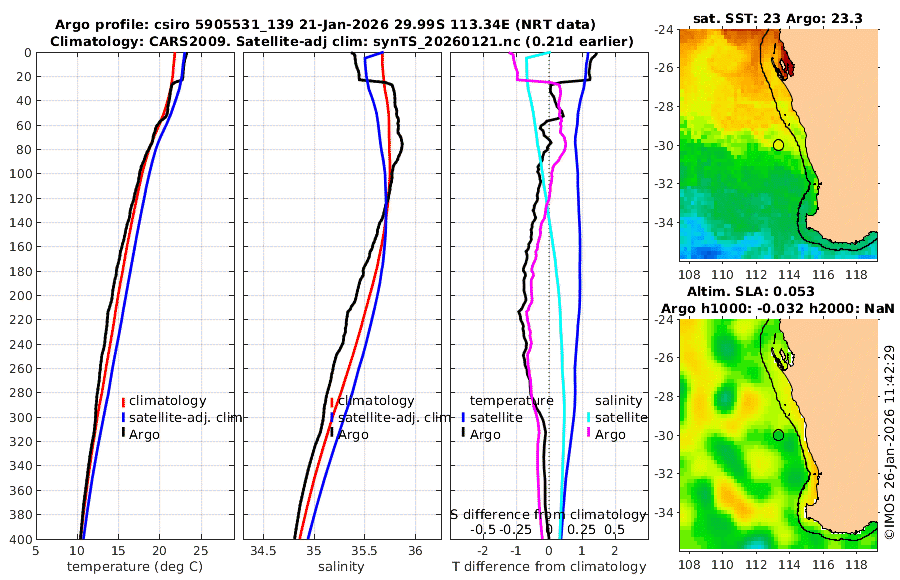Click the Argo profile title text

coord(325,25)
